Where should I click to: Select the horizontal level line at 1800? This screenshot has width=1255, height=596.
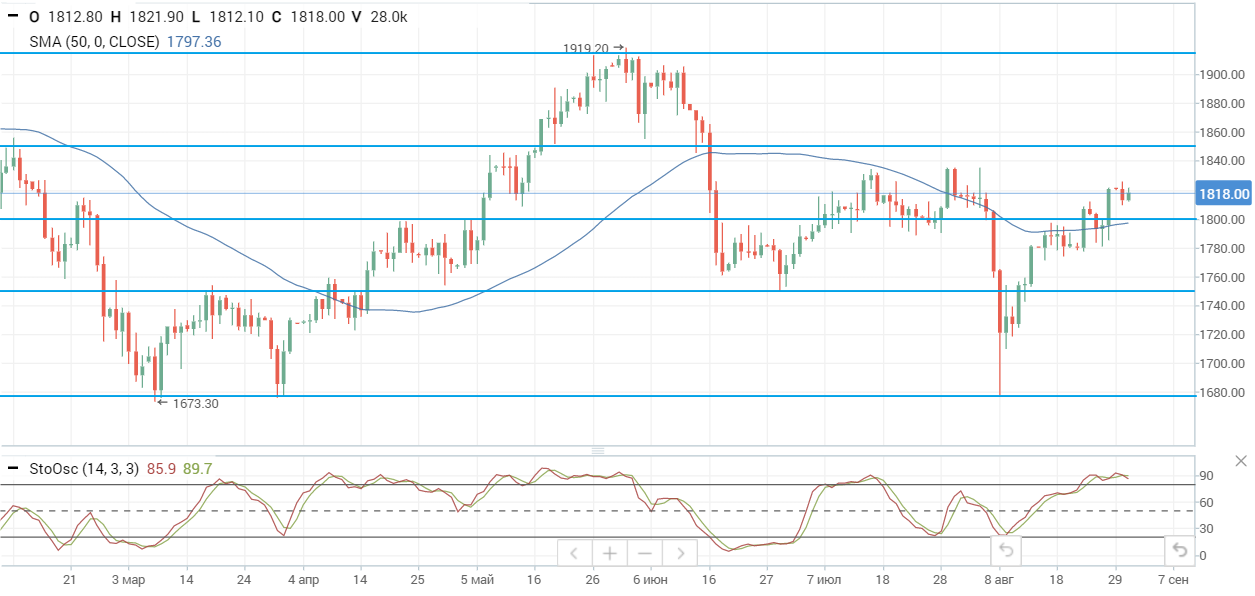point(598,219)
